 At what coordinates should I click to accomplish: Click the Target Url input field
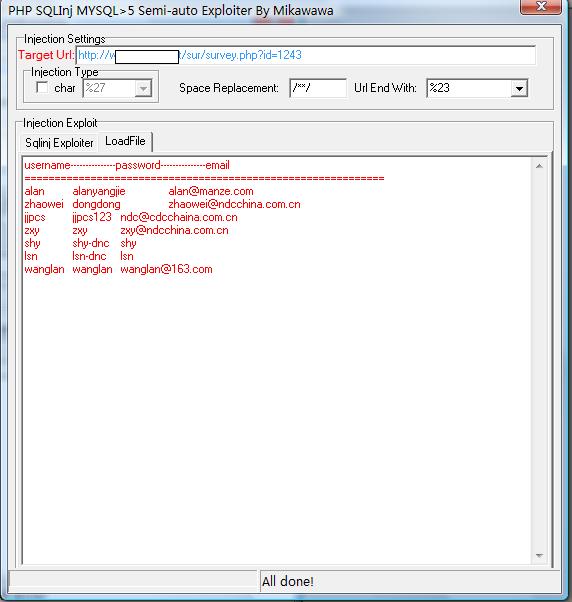tap(306, 55)
